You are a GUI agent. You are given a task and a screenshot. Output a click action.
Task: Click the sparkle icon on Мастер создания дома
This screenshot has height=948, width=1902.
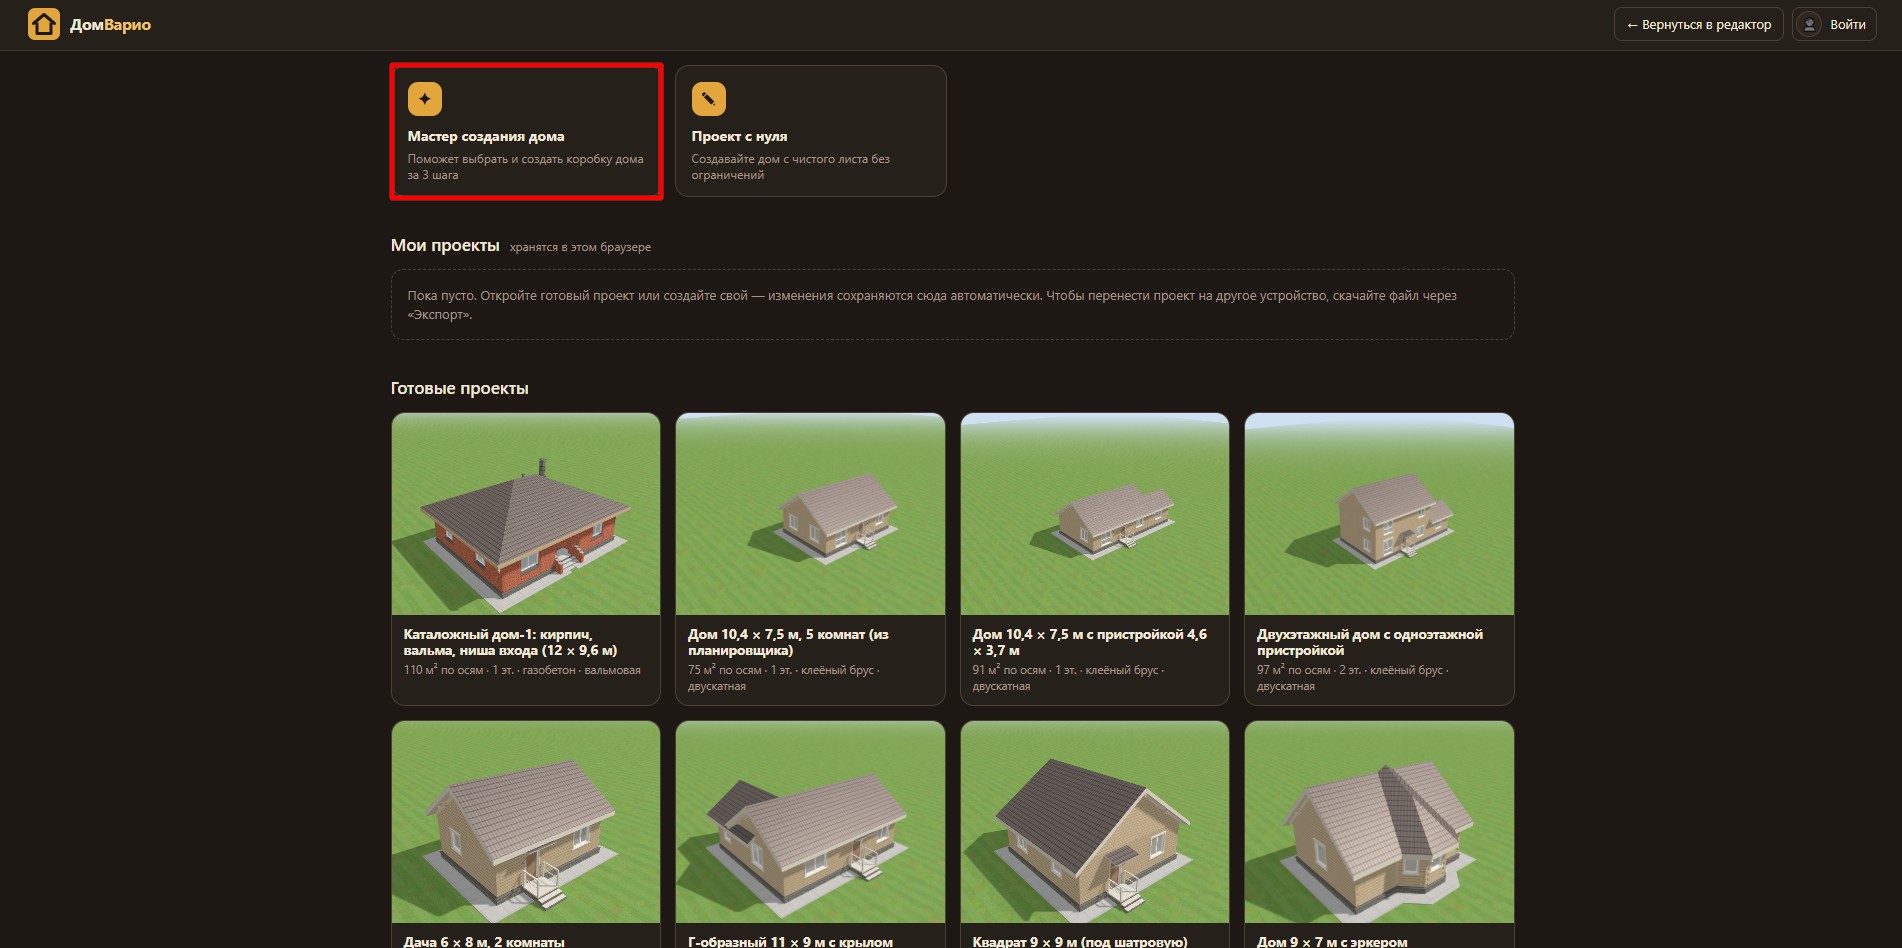click(425, 99)
